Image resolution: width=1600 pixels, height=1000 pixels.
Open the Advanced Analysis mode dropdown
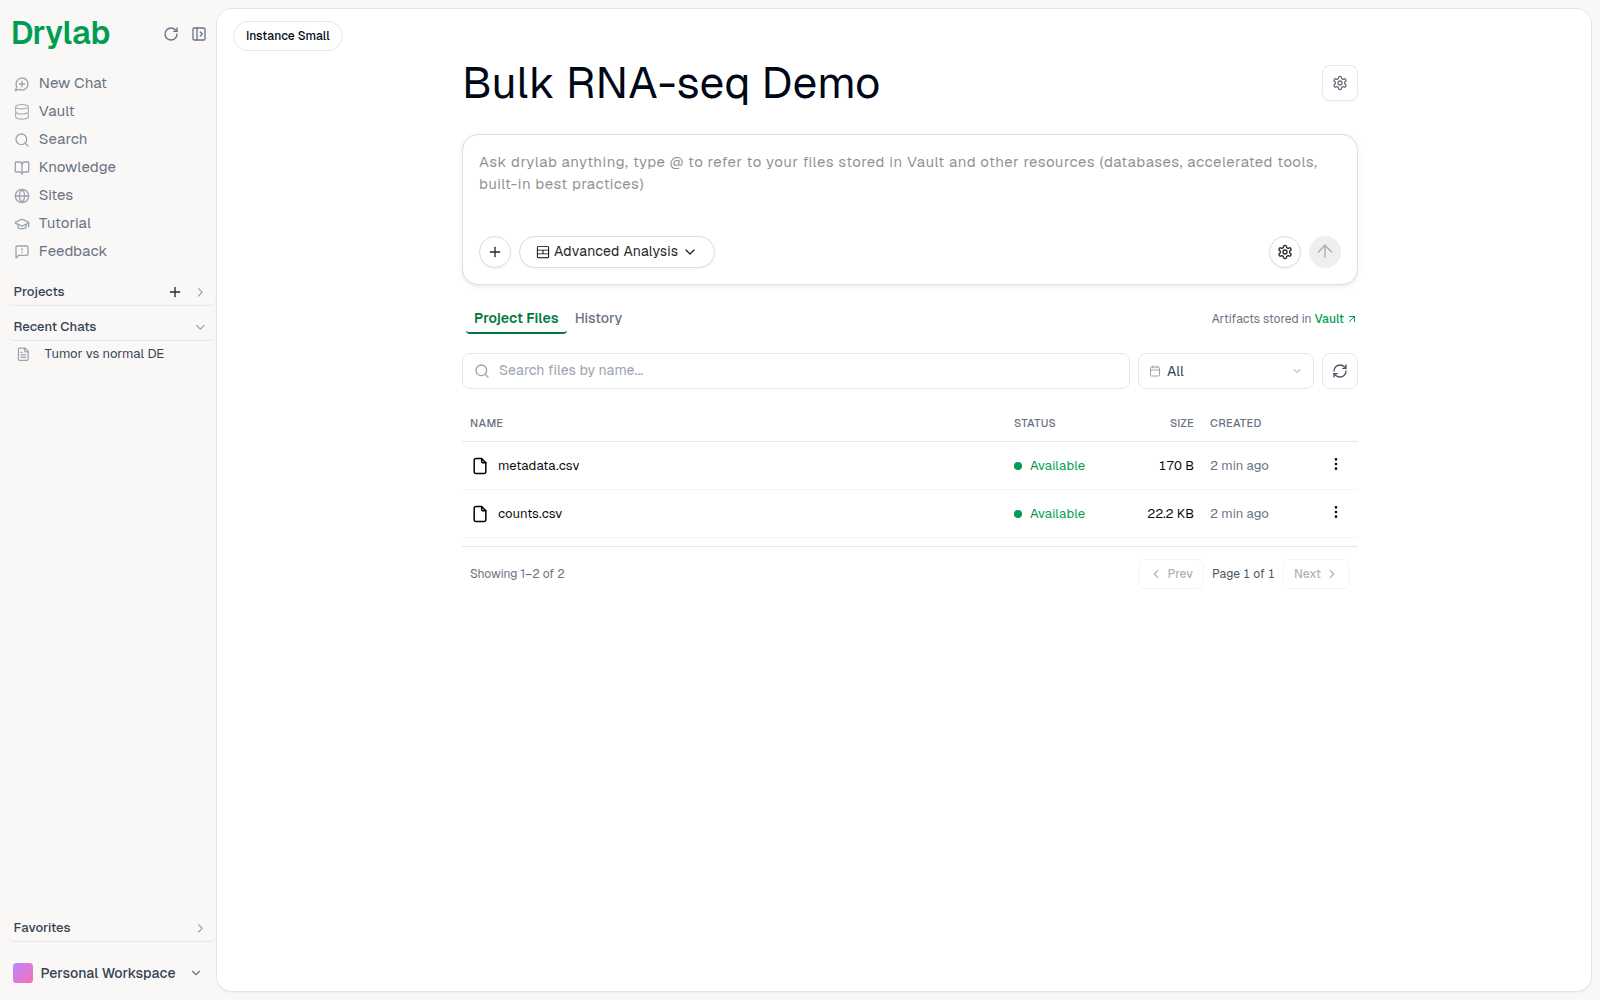tap(616, 252)
